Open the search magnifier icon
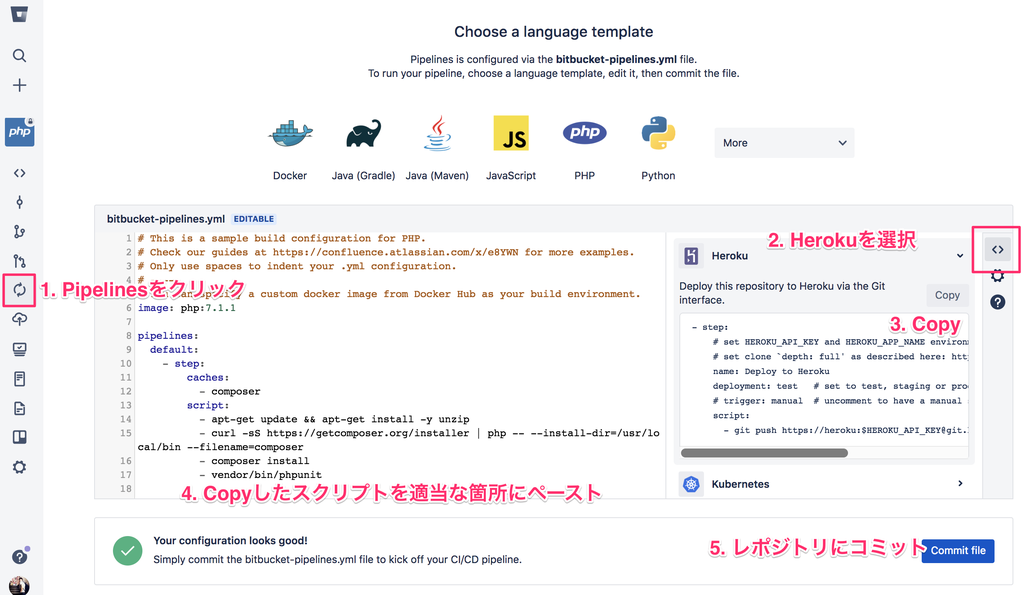This screenshot has height=595, width=1024. 20,56
